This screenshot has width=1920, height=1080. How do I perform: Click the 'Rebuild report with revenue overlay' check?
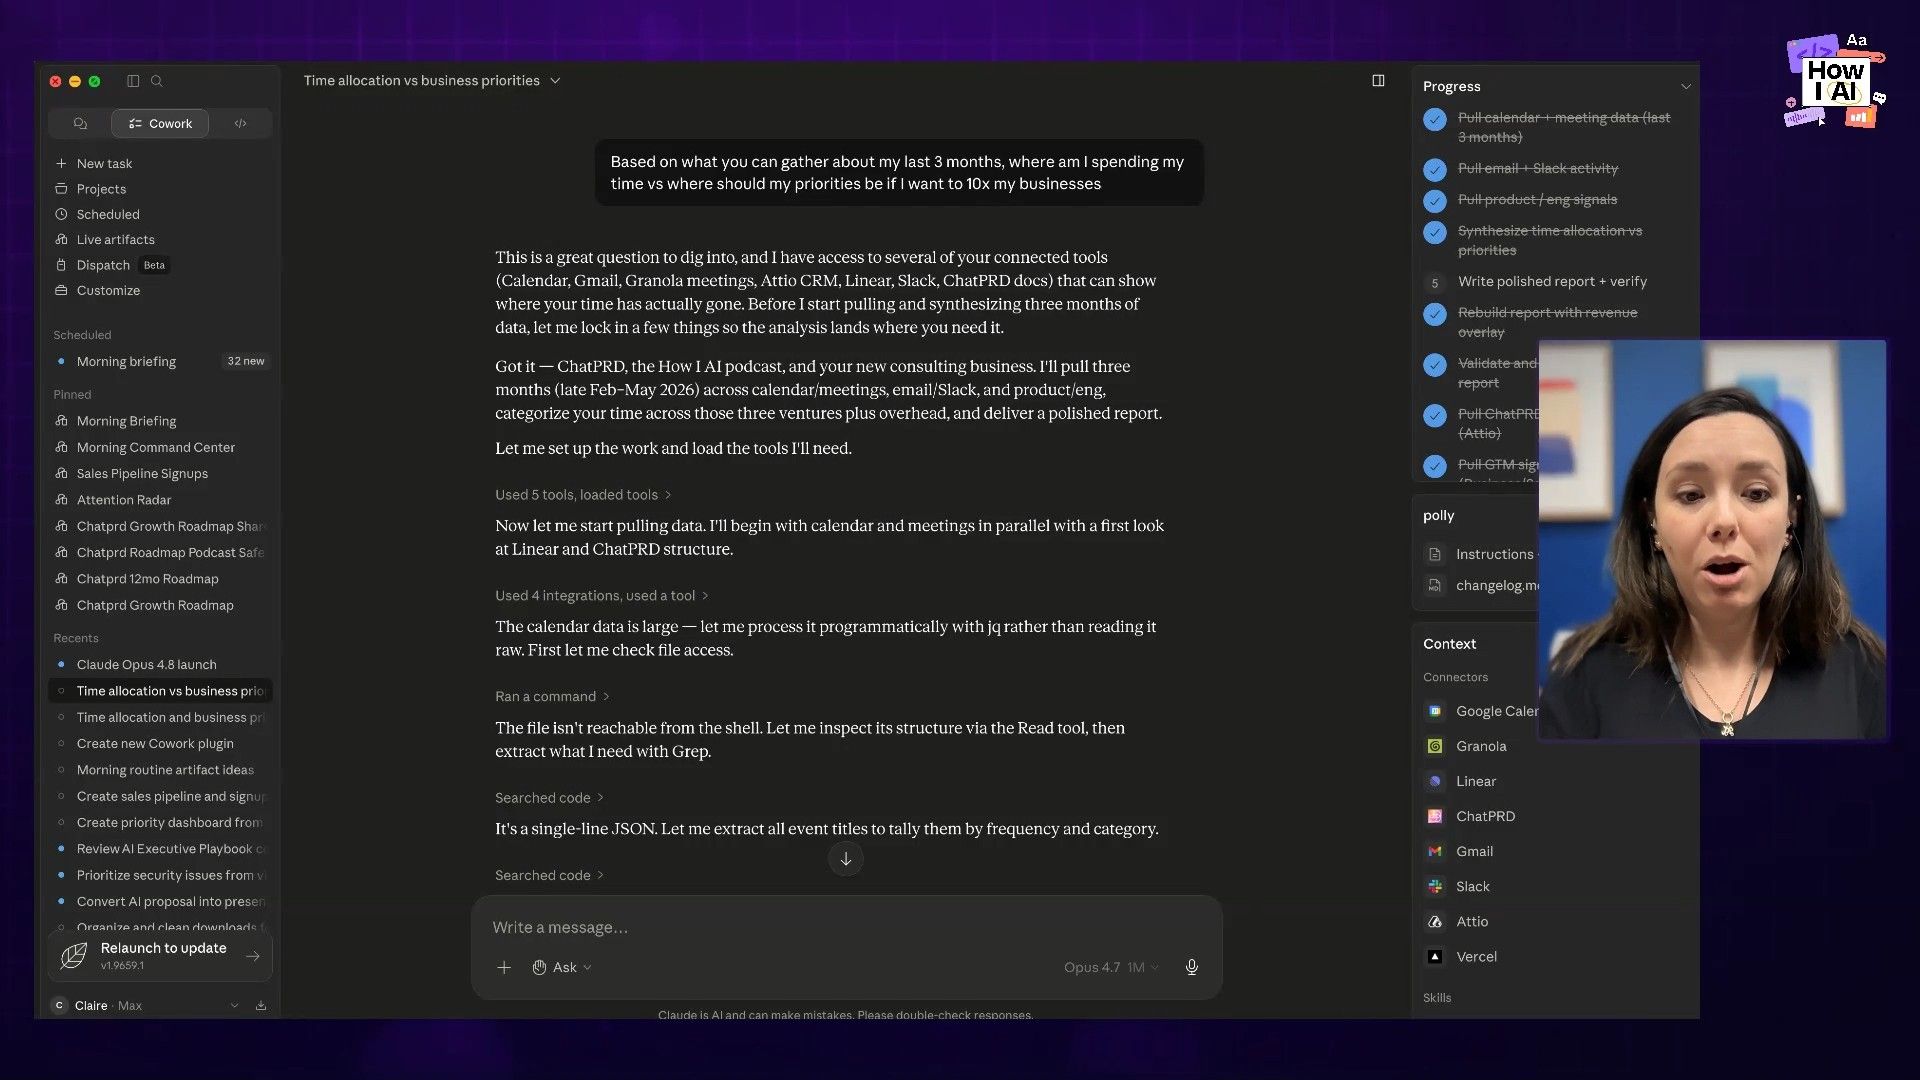(1435, 315)
